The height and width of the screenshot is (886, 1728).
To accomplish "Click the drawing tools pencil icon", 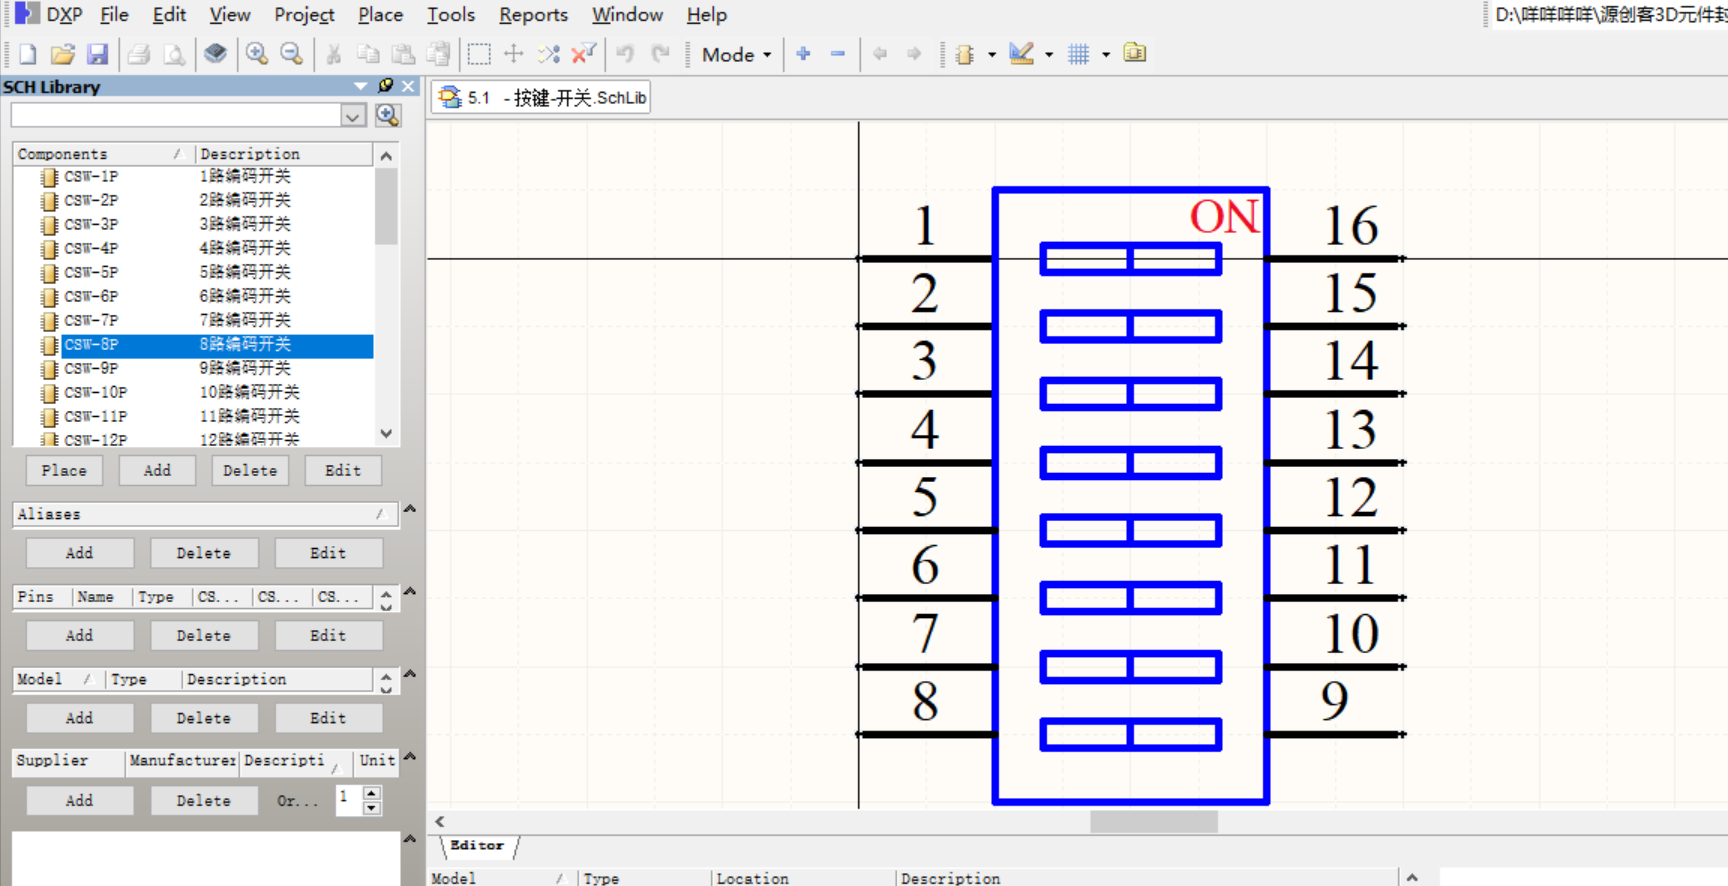I will pyautogui.click(x=1021, y=54).
